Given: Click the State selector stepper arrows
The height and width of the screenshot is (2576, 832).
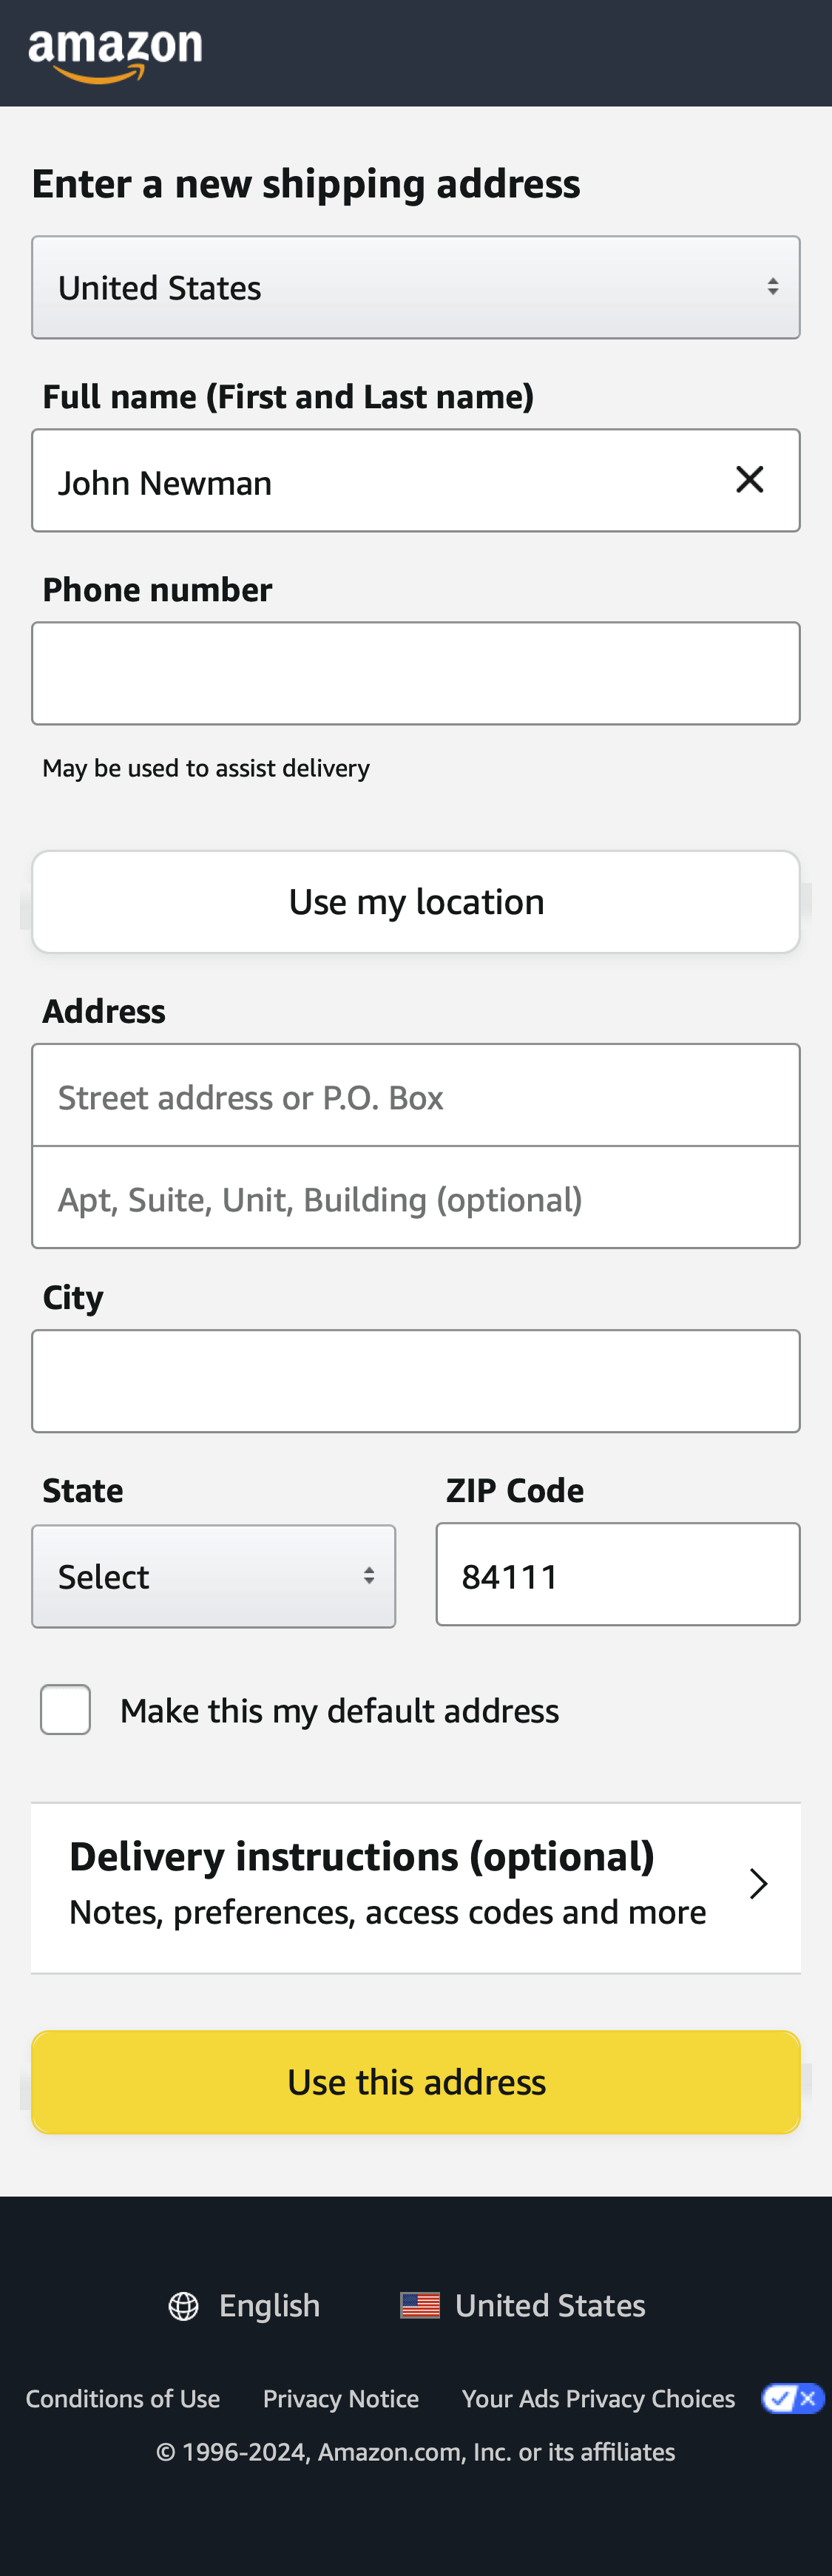Looking at the screenshot, I should tap(368, 1575).
